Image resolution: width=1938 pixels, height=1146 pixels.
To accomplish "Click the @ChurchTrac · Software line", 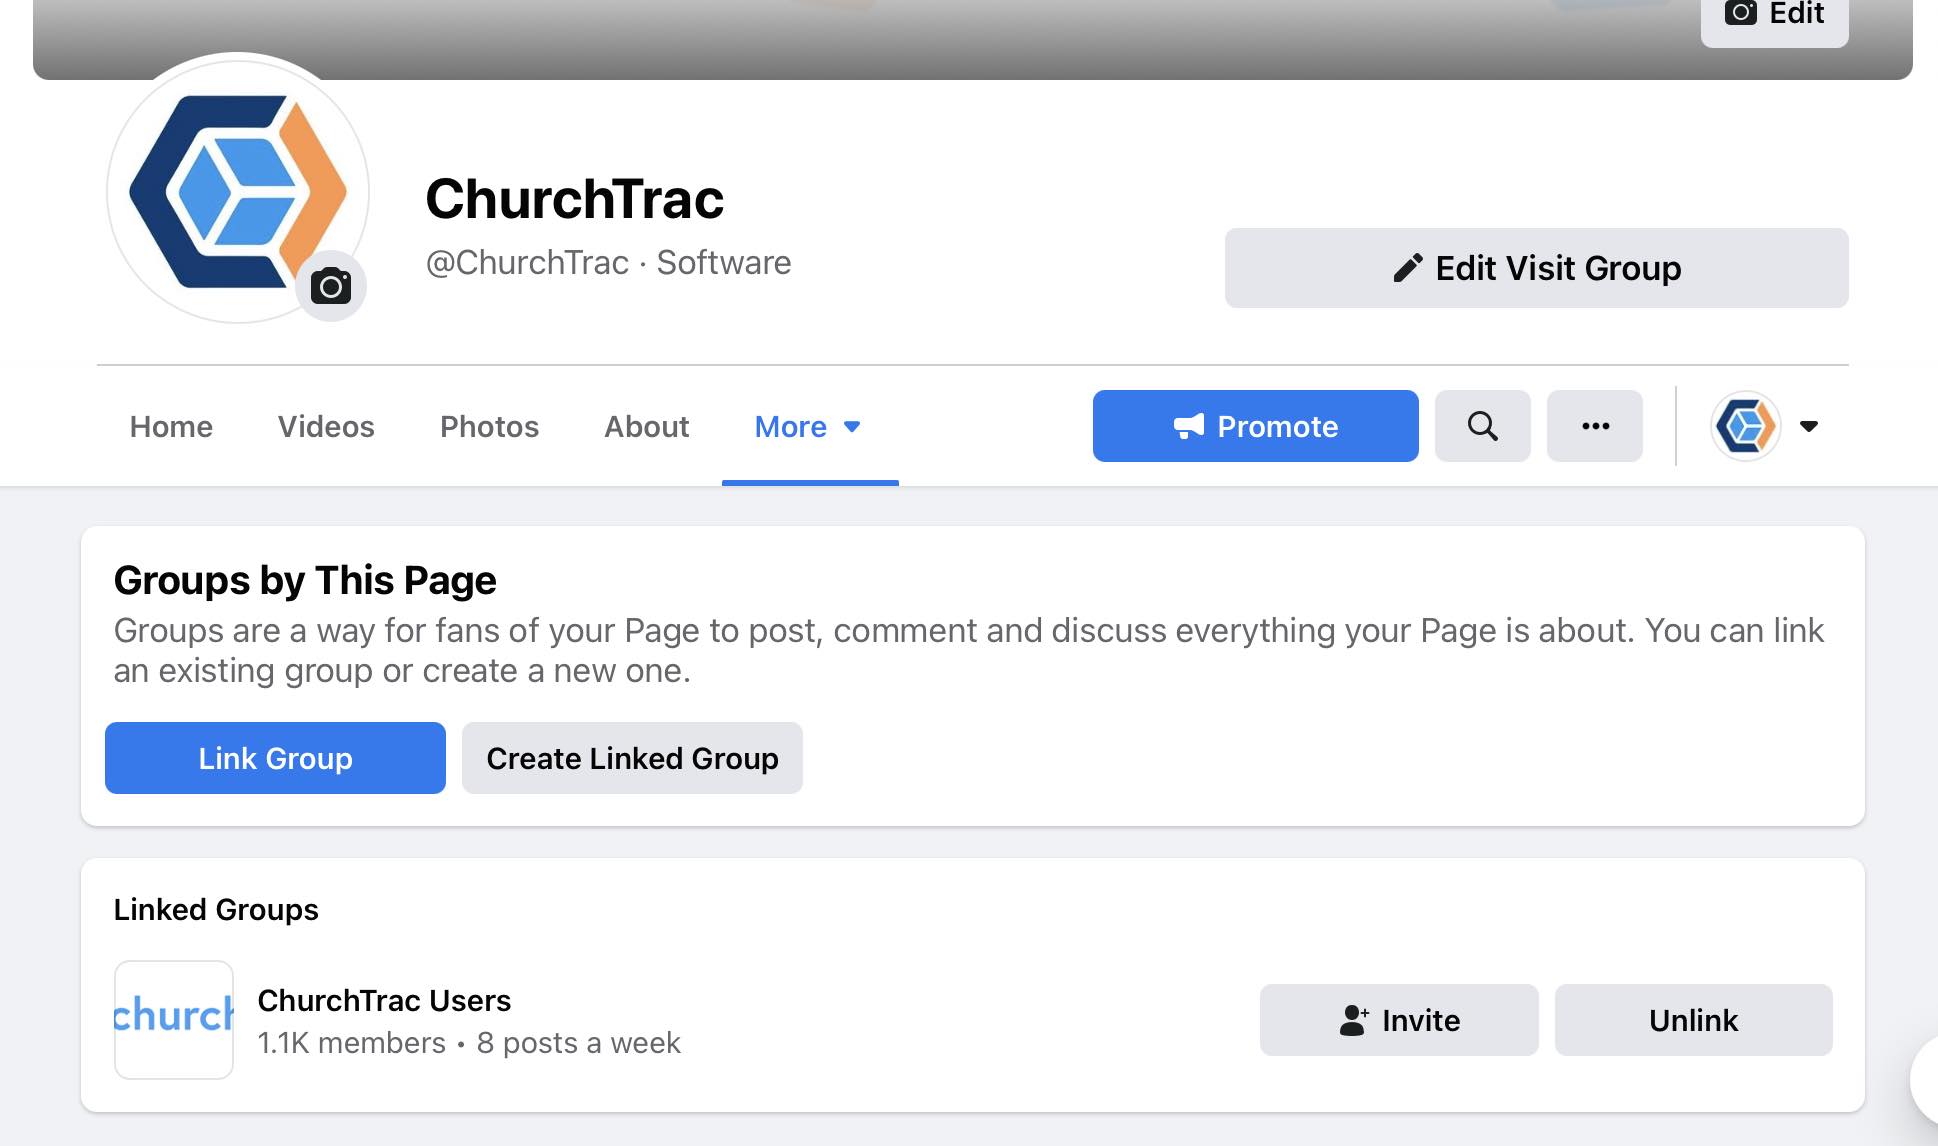I will coord(608,262).
